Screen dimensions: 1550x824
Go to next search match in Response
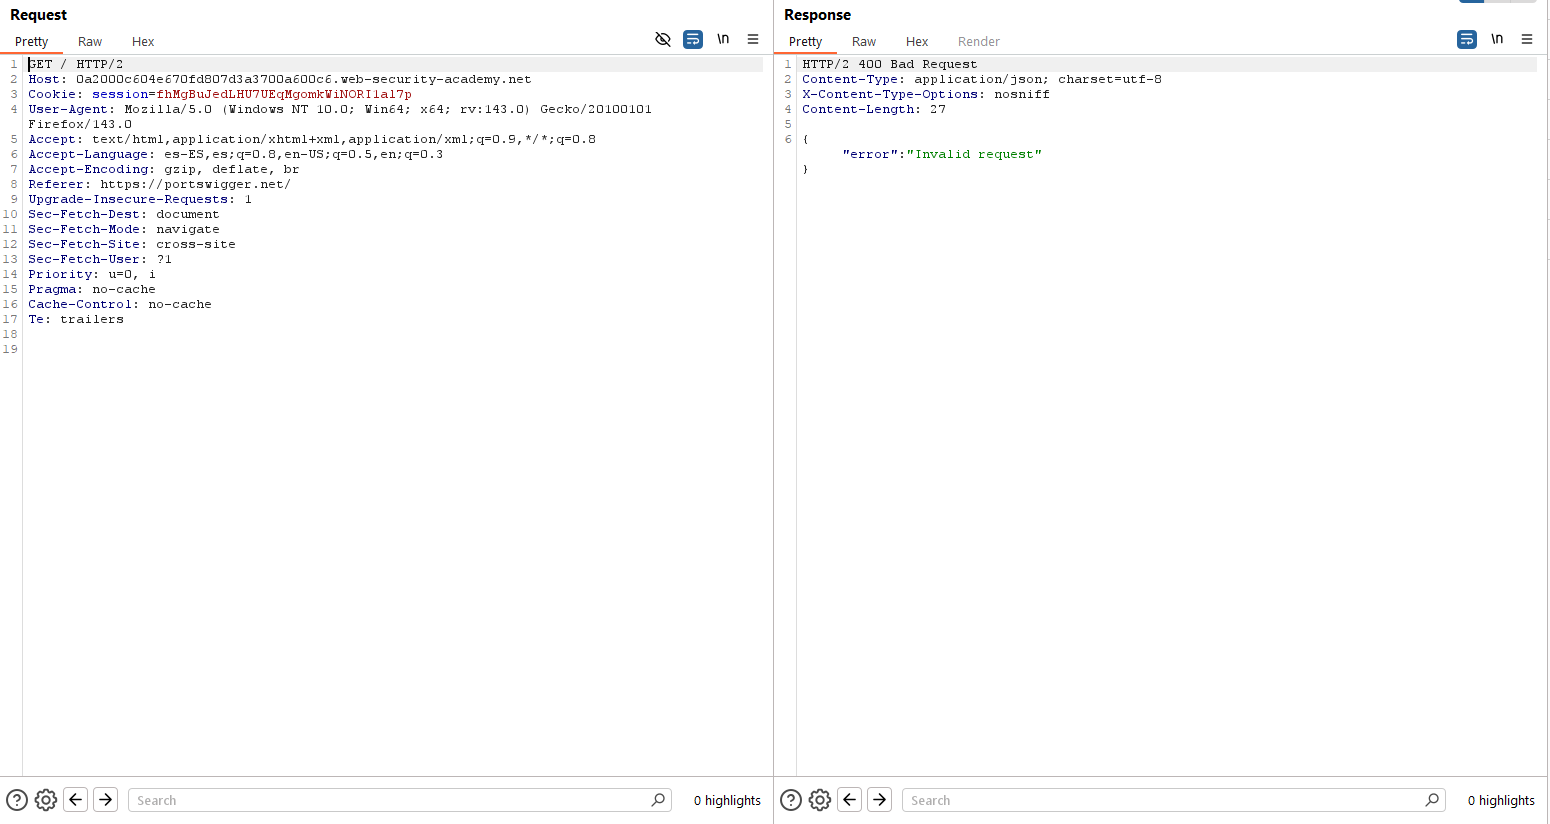coord(880,800)
